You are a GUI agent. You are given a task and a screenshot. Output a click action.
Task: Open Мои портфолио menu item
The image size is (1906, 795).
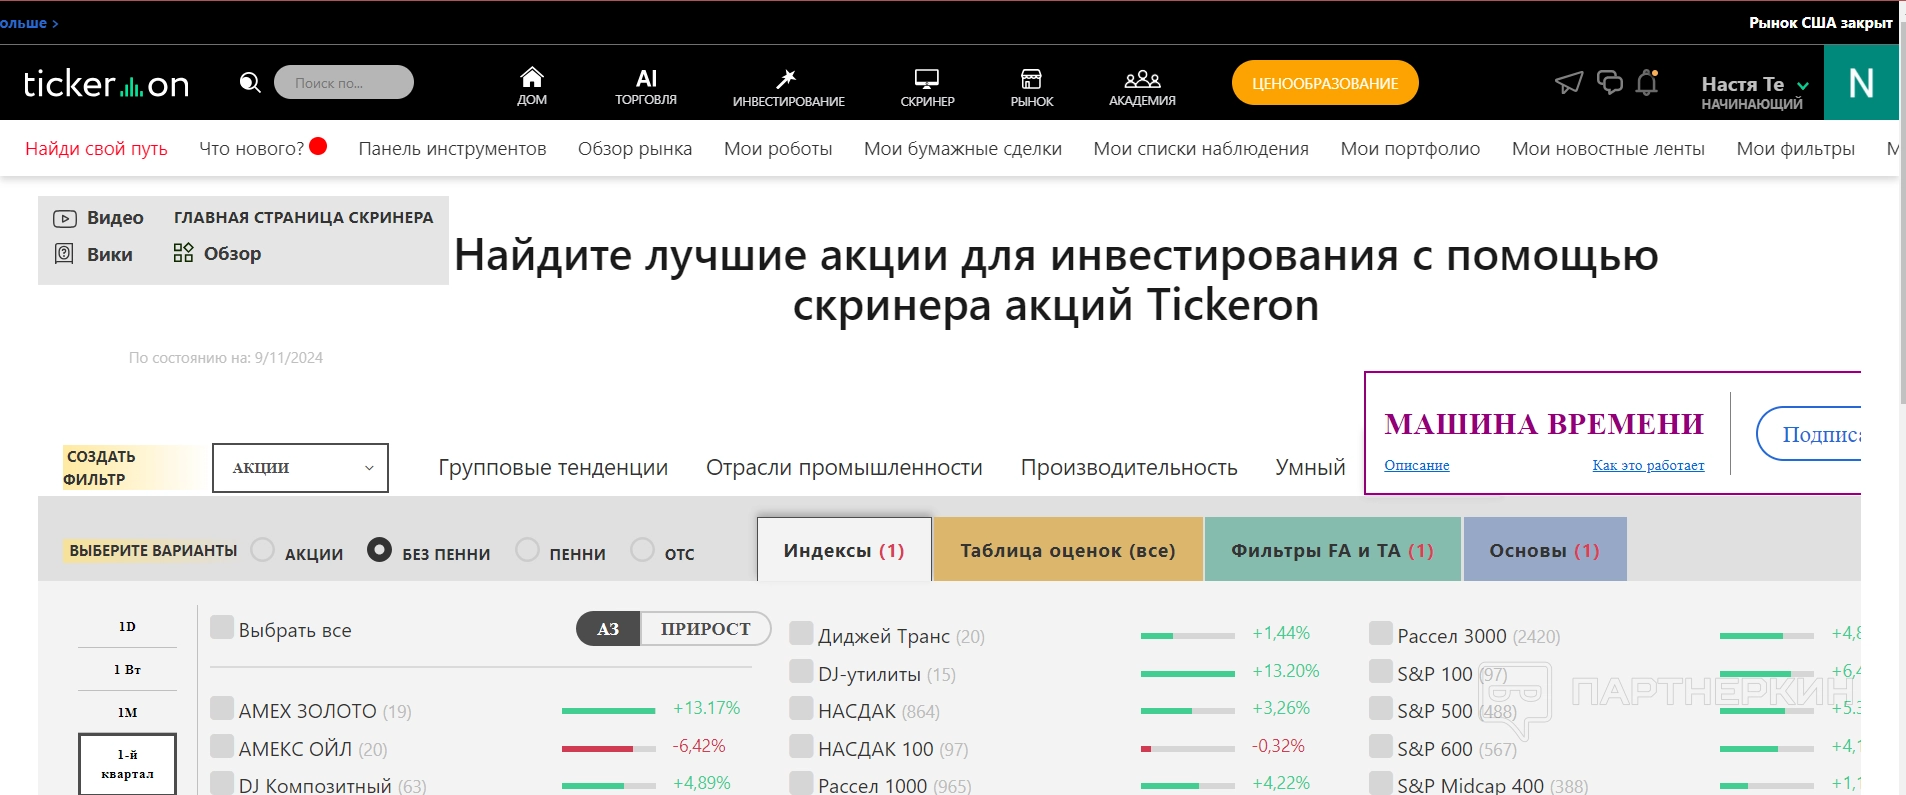(1410, 149)
